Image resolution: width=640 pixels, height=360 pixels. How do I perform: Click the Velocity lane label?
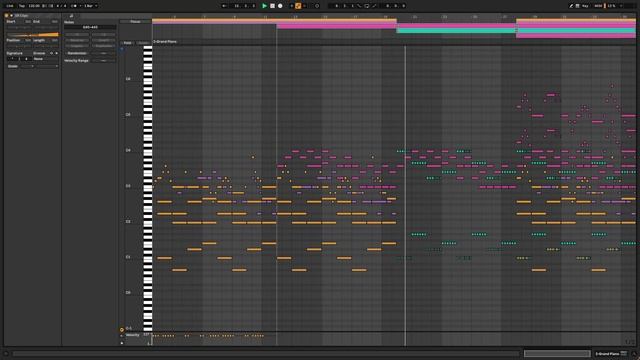click(132, 335)
